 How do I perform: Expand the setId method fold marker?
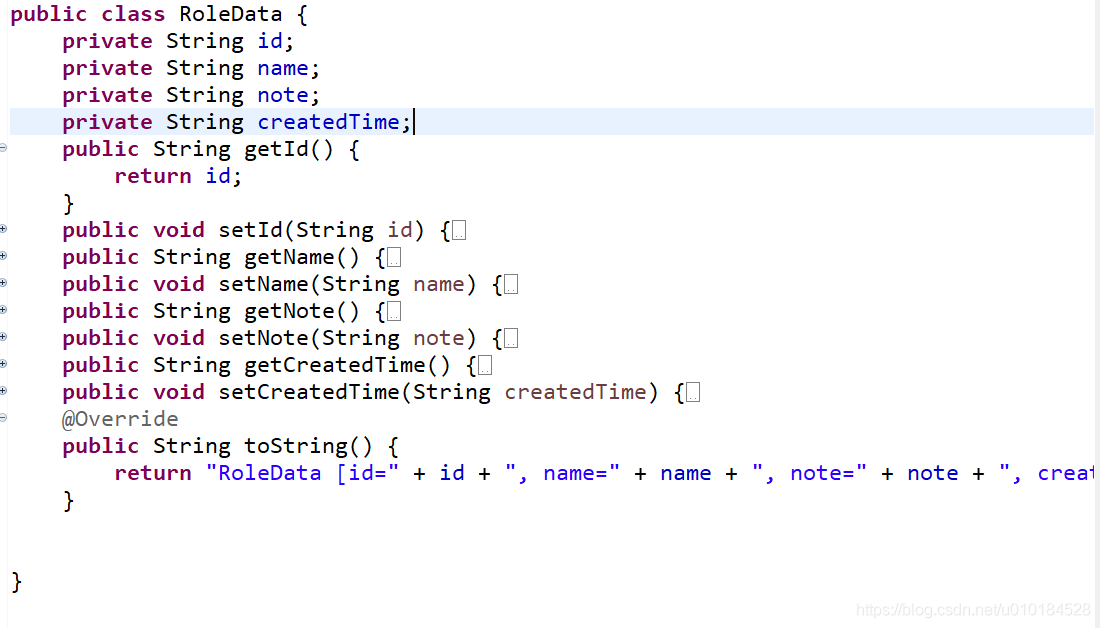point(3,229)
